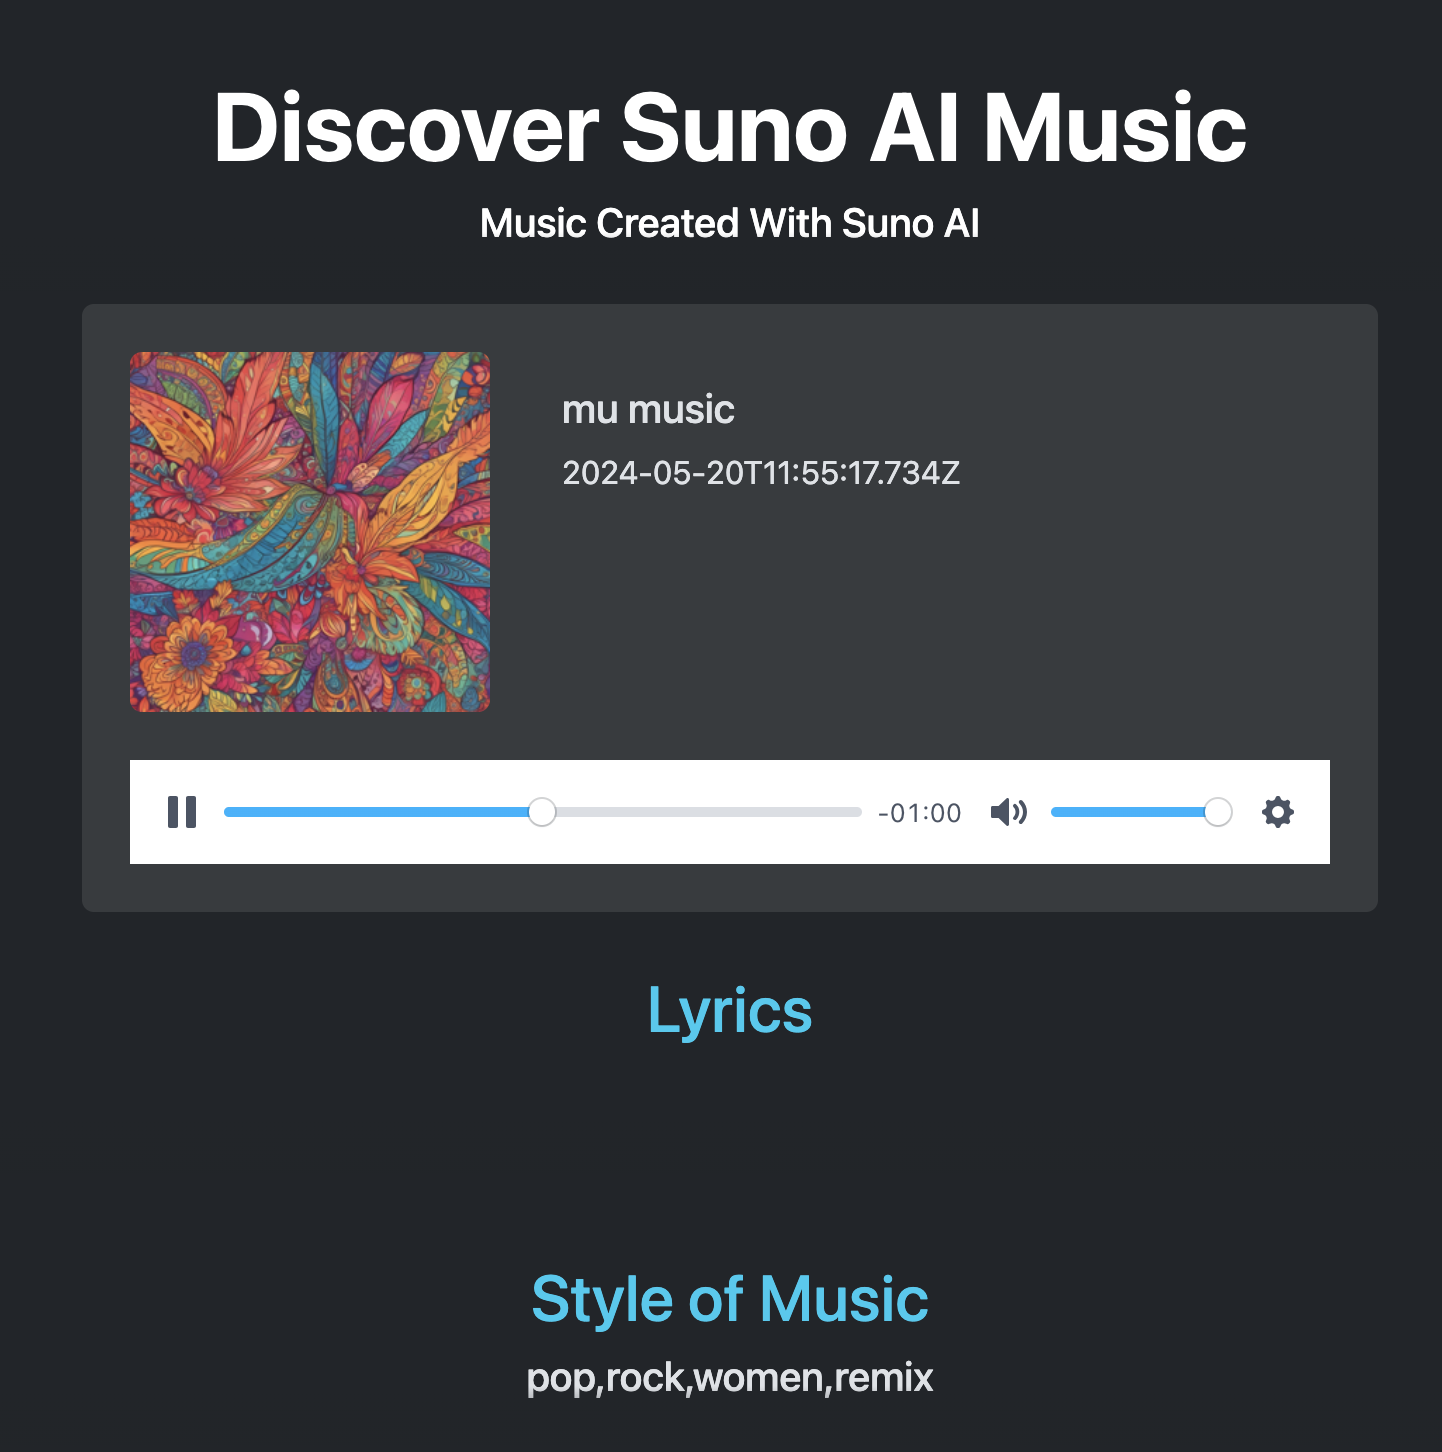Mute audio with the speaker icon
The height and width of the screenshot is (1452, 1442).
pos(1009,812)
